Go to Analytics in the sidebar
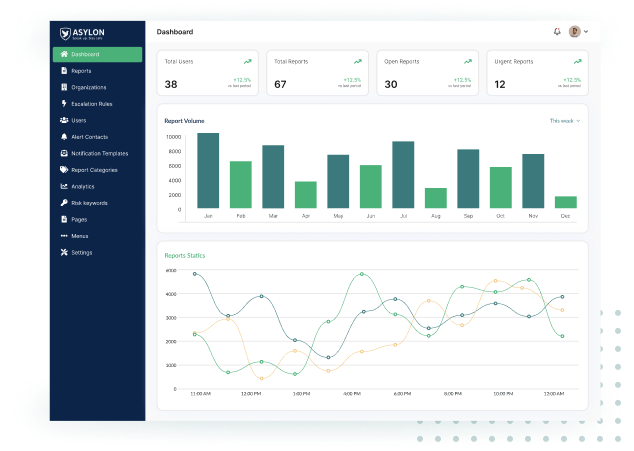634x451 pixels. (x=82, y=186)
